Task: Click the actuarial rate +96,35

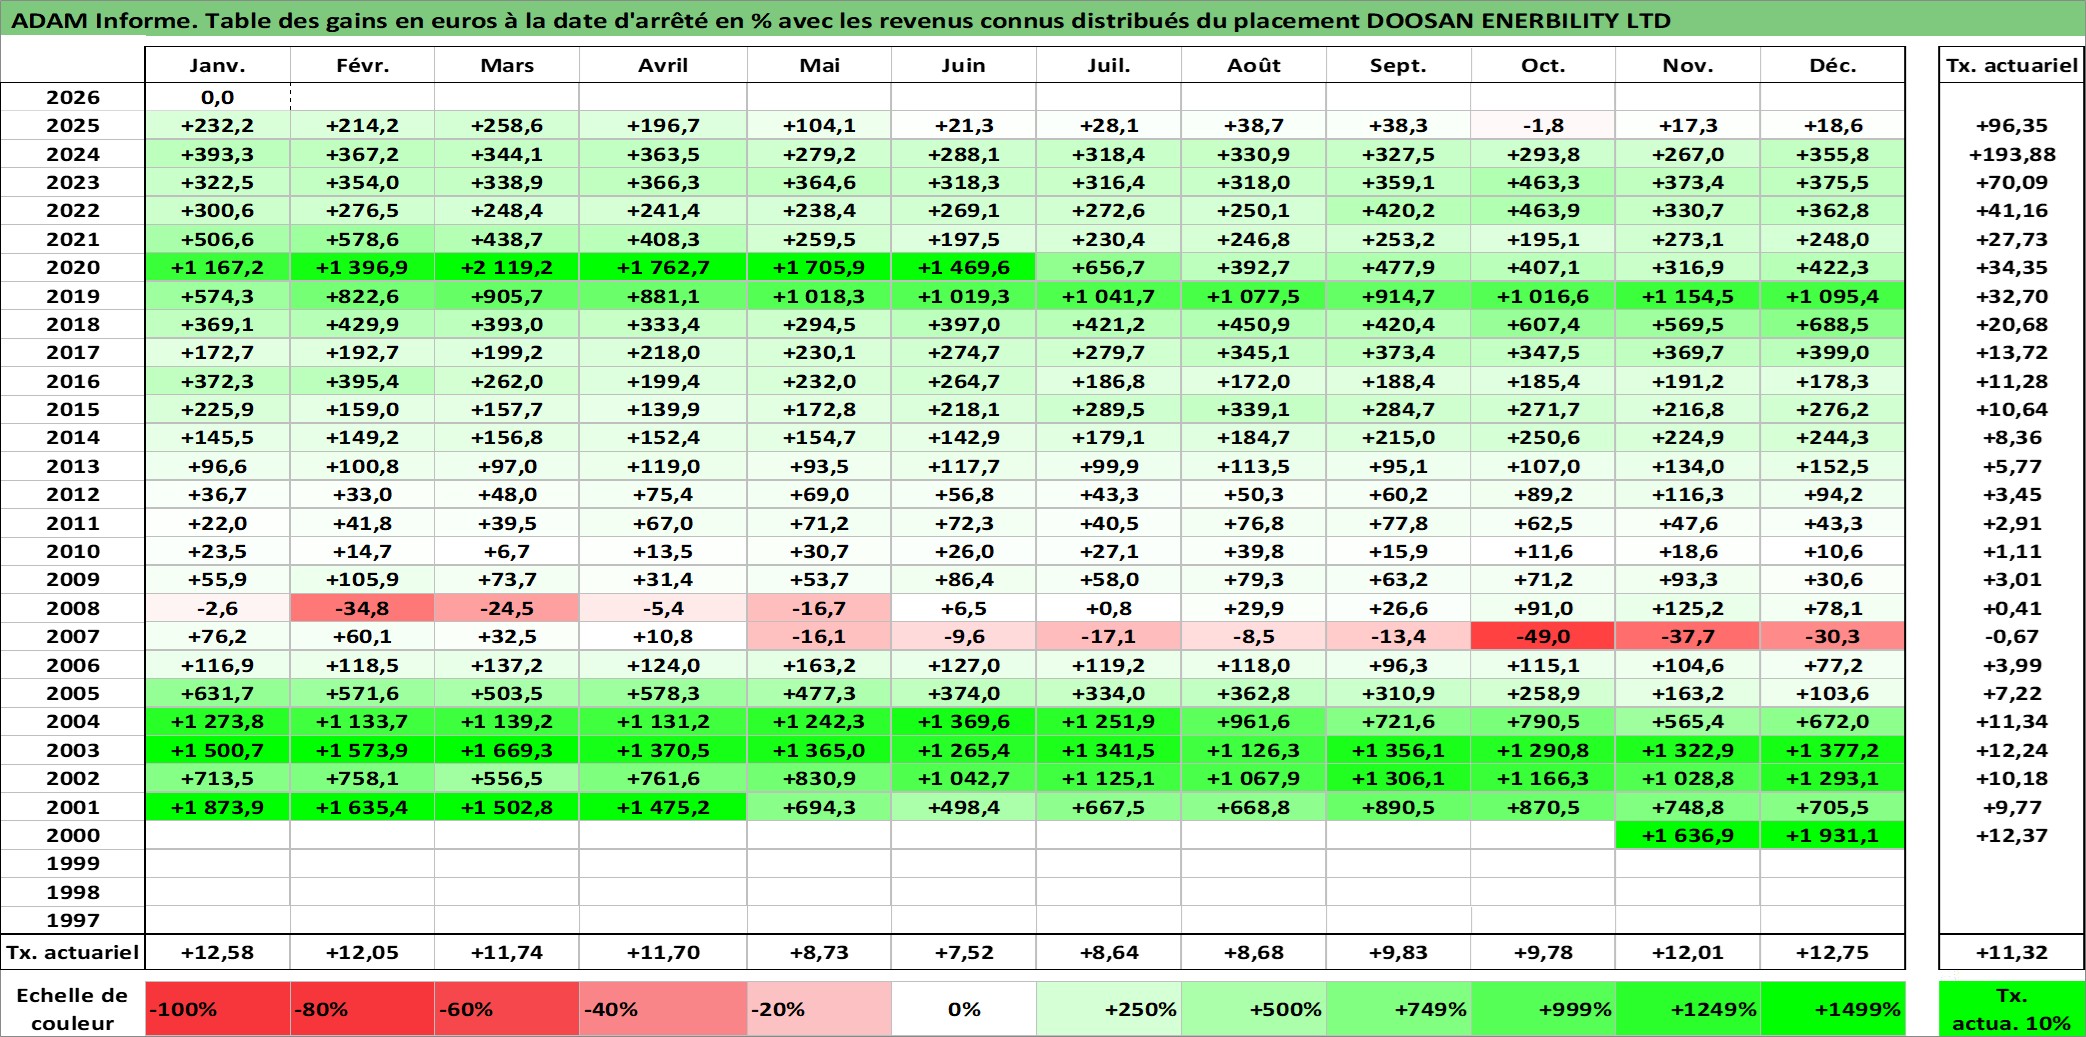Action: (x=2011, y=125)
